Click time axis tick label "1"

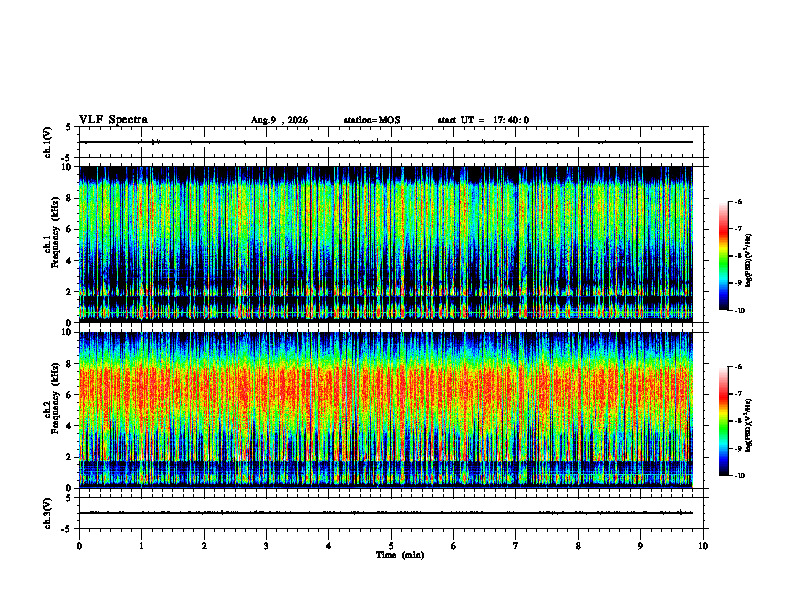tap(141, 546)
